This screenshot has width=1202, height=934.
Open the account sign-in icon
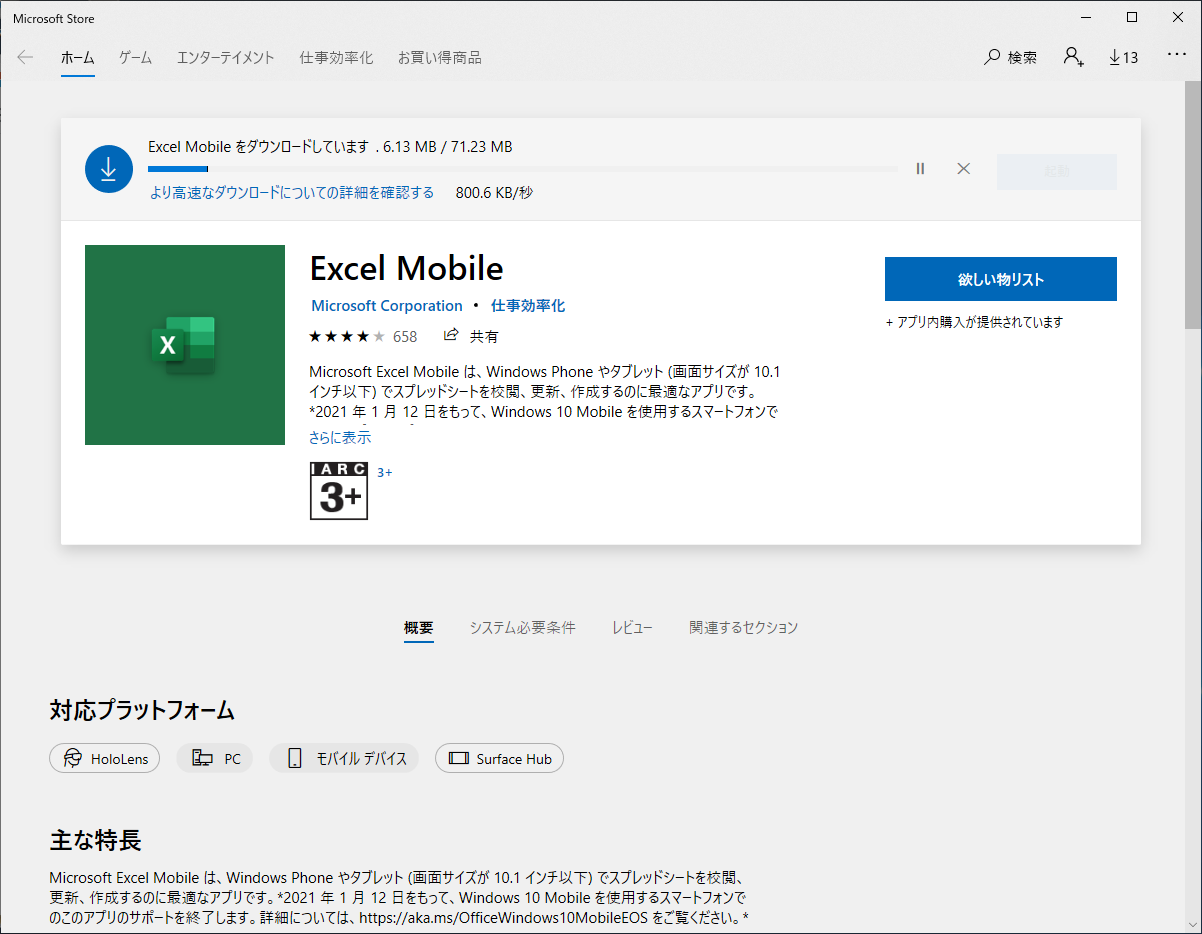[x=1073, y=58]
